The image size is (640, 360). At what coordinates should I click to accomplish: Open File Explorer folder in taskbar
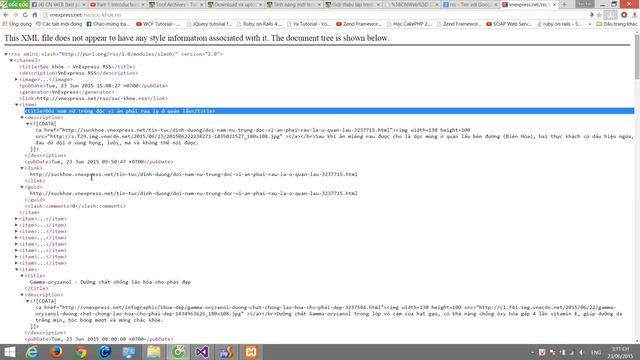tap(154, 352)
